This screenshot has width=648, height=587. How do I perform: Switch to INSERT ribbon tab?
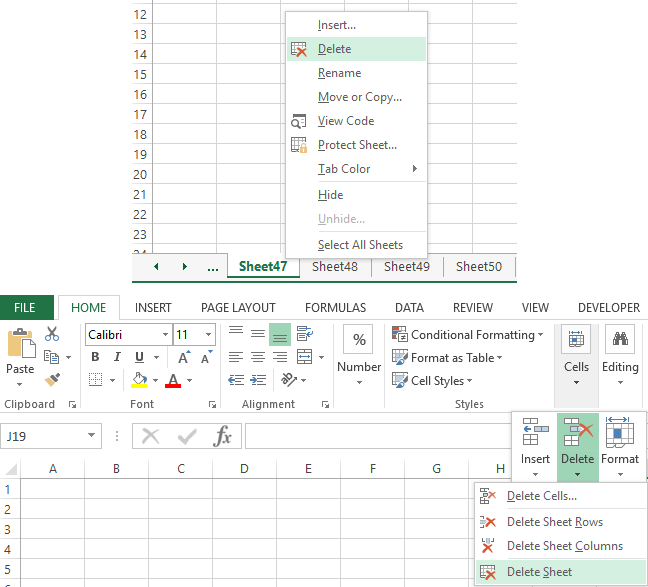click(153, 308)
